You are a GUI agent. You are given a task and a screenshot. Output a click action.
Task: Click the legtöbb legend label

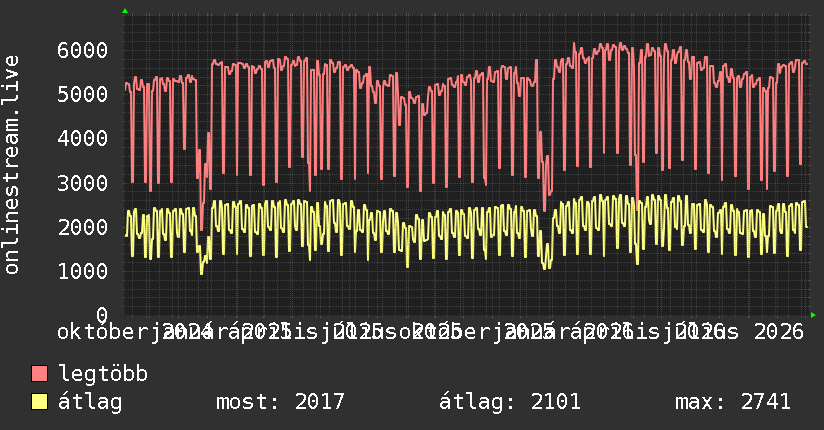[x=103, y=374]
